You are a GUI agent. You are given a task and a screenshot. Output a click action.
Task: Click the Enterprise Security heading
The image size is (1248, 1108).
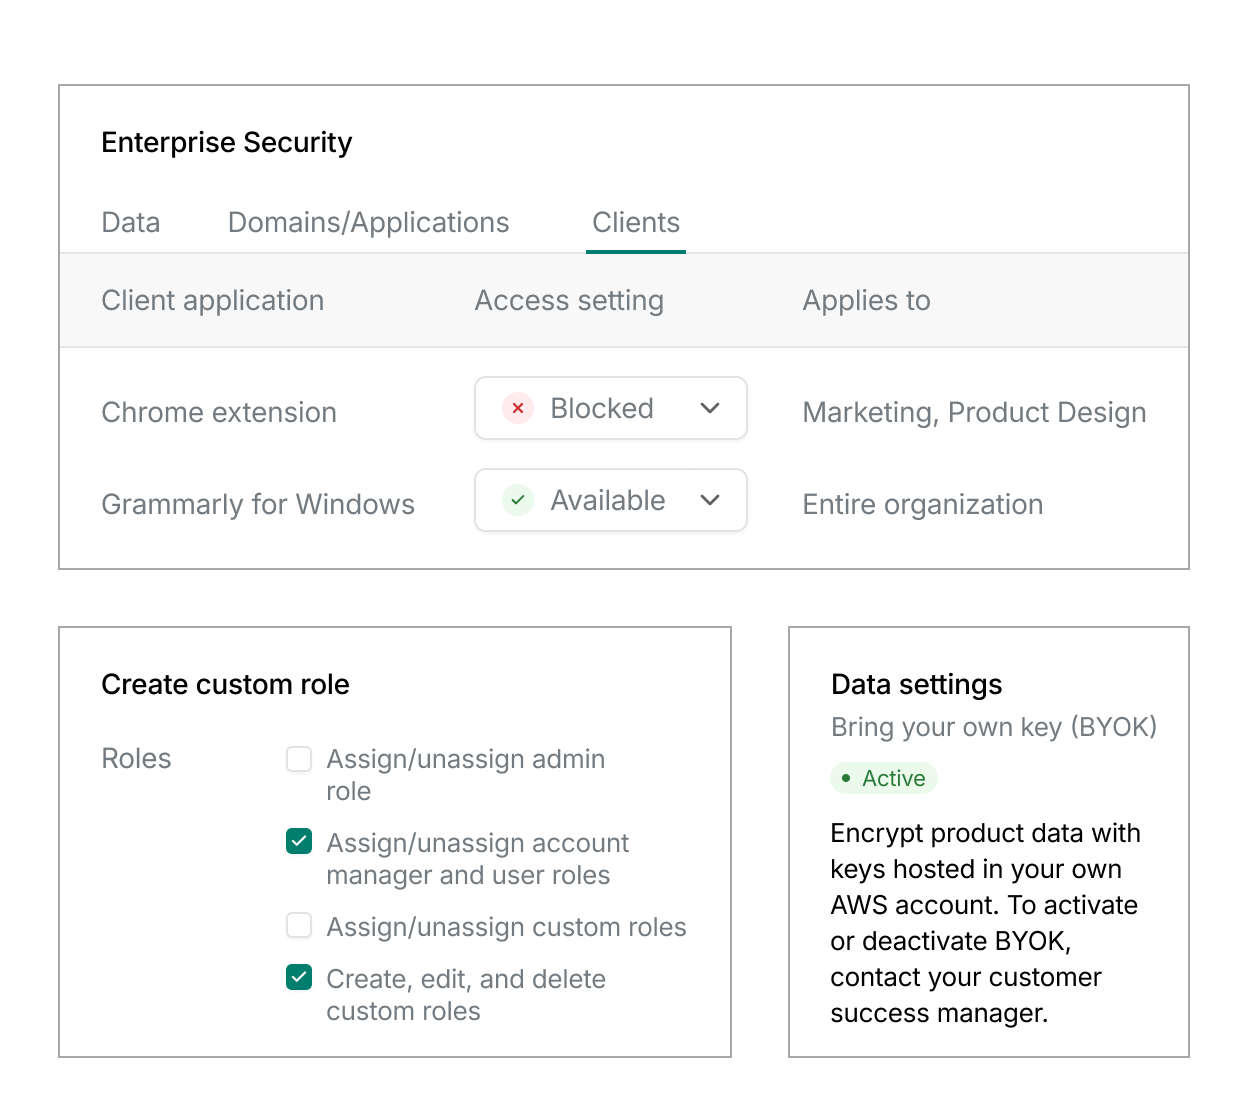pos(226,142)
